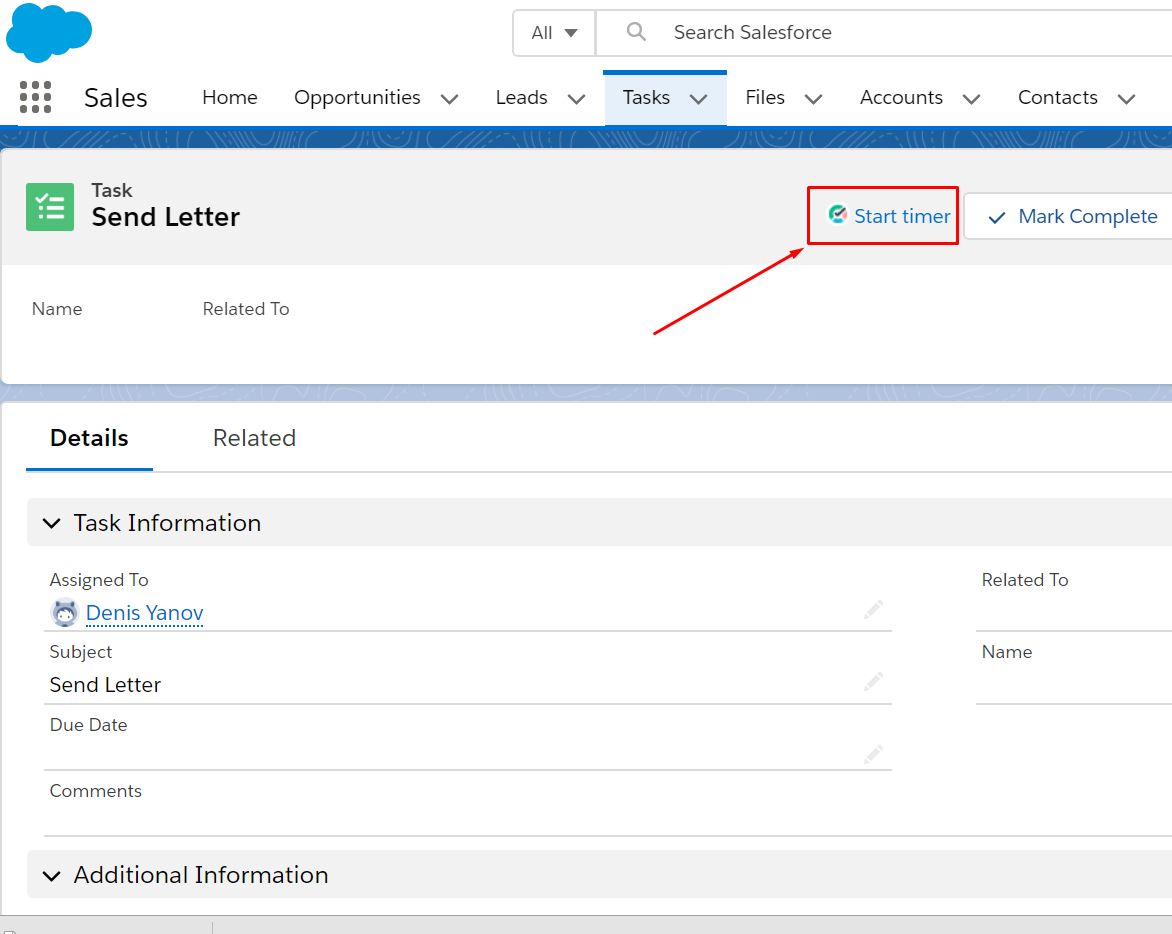Click Related To label in header panel
Screen dimensions: 1172x934
point(246,309)
